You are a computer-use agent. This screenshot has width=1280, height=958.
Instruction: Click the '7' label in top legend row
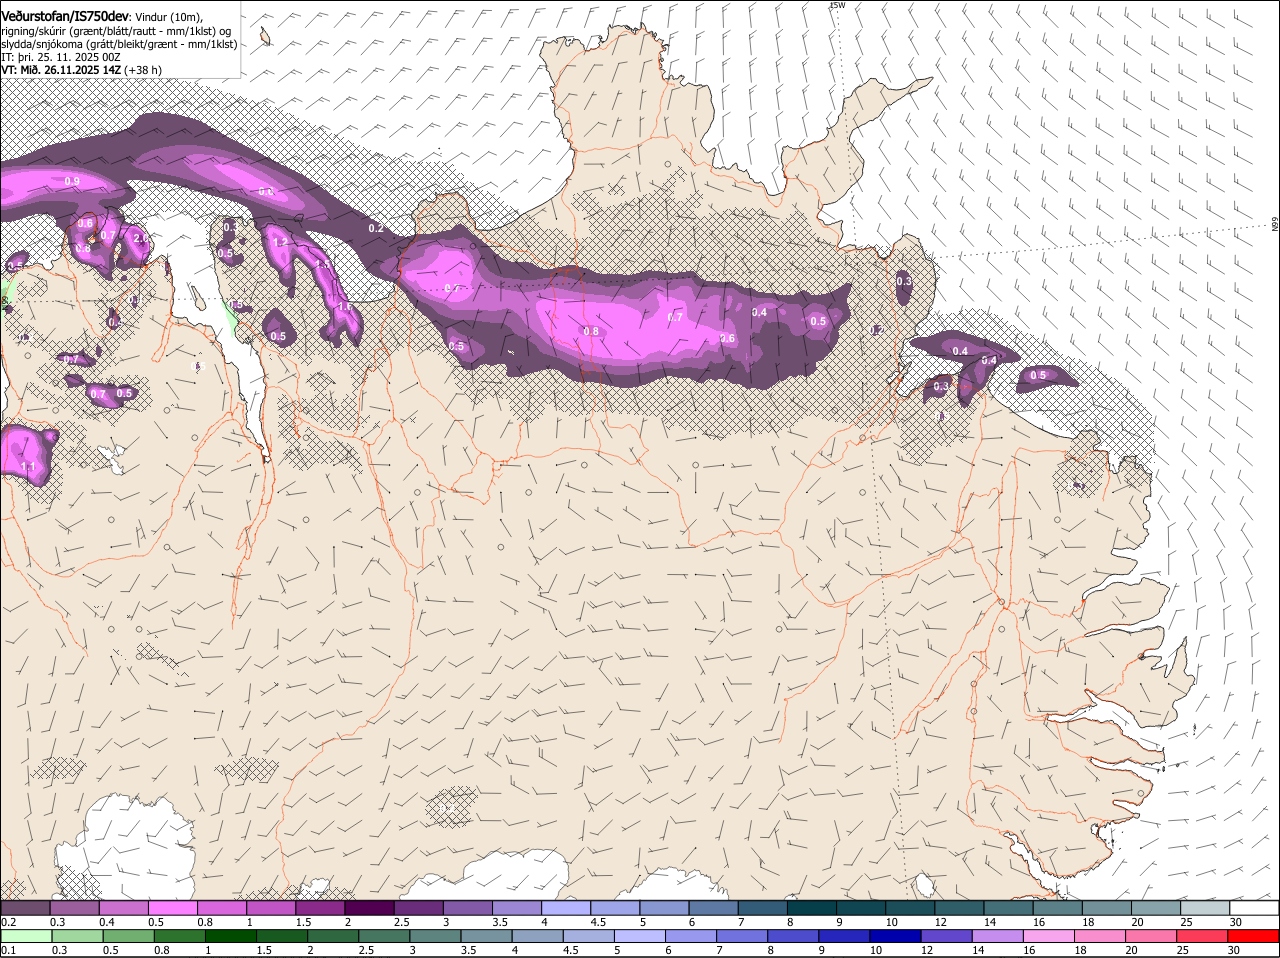pyautogui.click(x=741, y=922)
